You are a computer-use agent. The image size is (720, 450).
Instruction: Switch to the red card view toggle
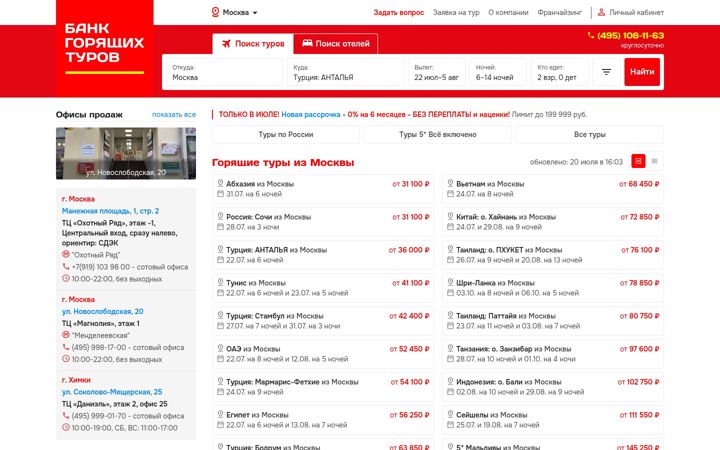pyautogui.click(x=638, y=161)
